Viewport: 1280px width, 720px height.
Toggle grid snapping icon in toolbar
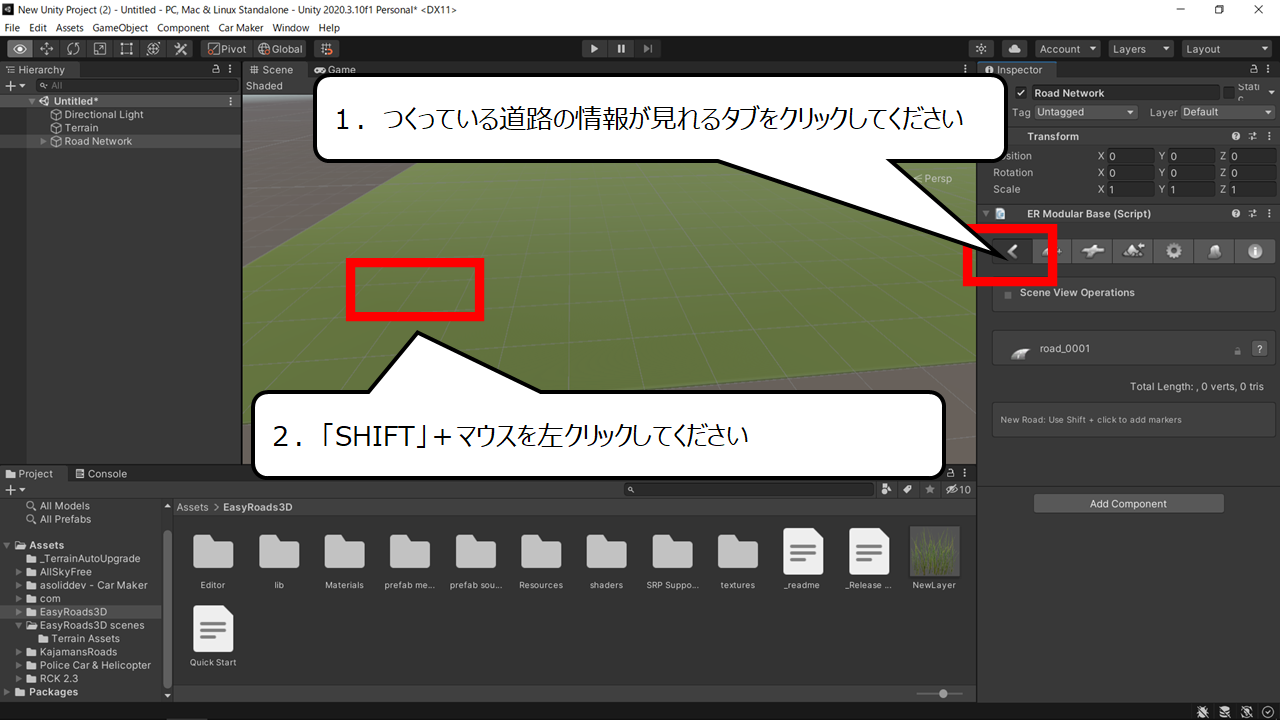(x=326, y=49)
